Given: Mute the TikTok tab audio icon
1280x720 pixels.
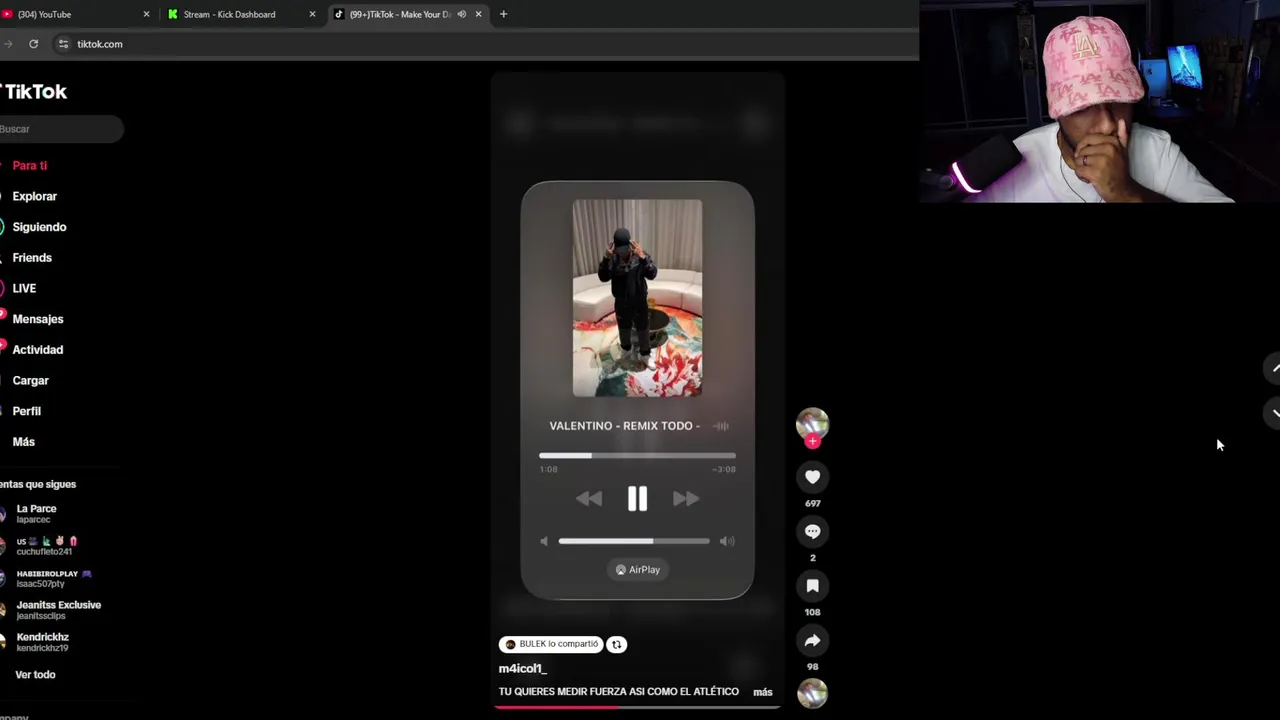Looking at the screenshot, I should (x=461, y=14).
